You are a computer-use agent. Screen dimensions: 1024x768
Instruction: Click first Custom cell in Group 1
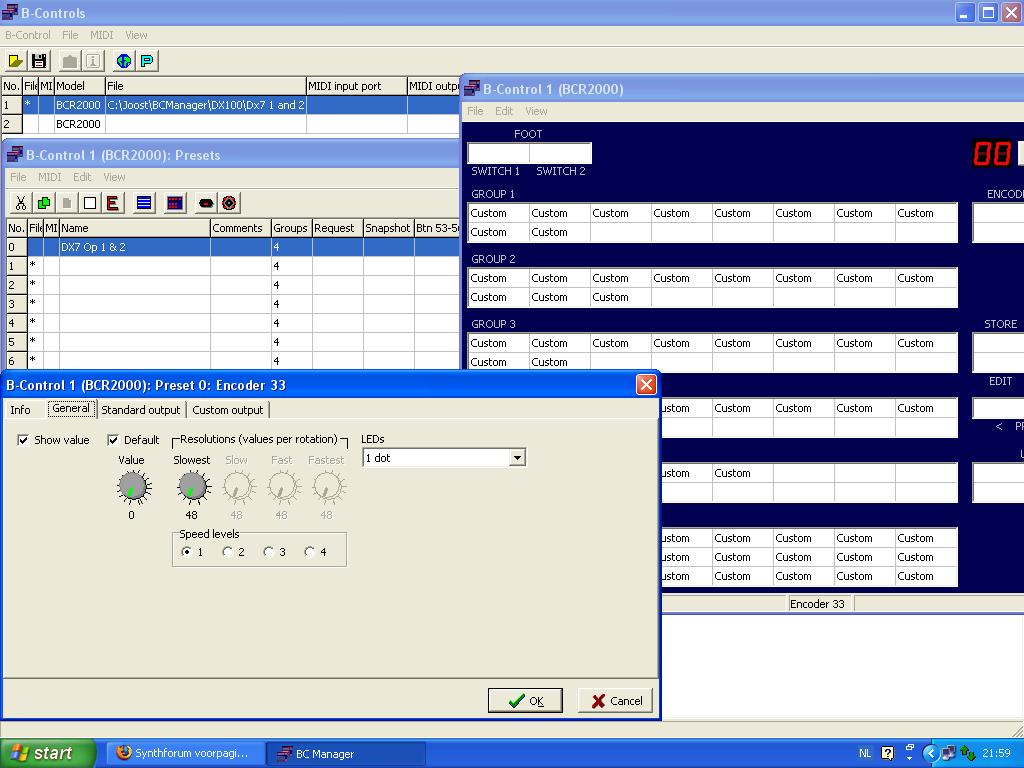498,213
